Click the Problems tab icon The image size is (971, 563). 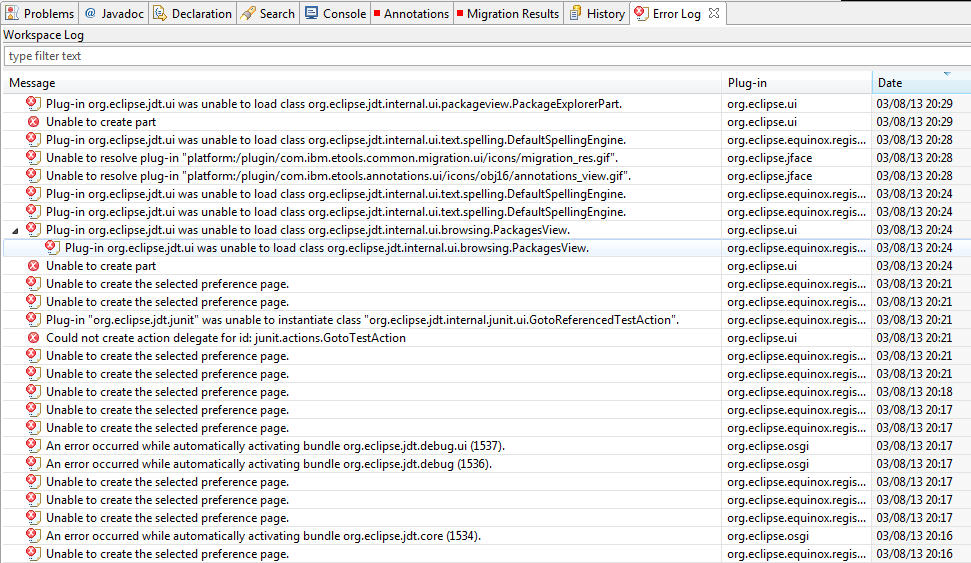(x=12, y=13)
